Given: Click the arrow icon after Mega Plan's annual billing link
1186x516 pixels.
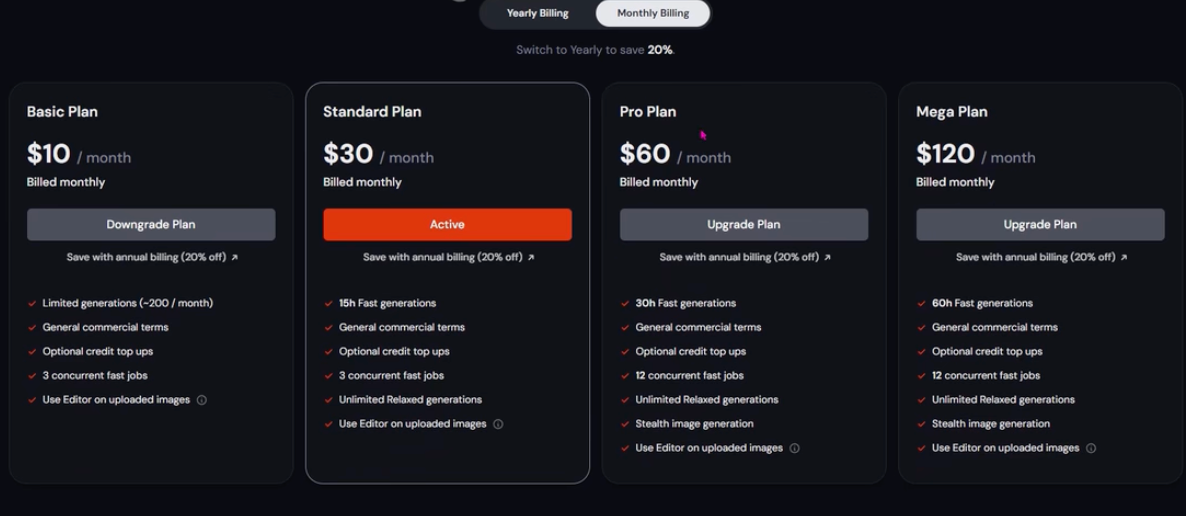Looking at the screenshot, I should [1124, 257].
